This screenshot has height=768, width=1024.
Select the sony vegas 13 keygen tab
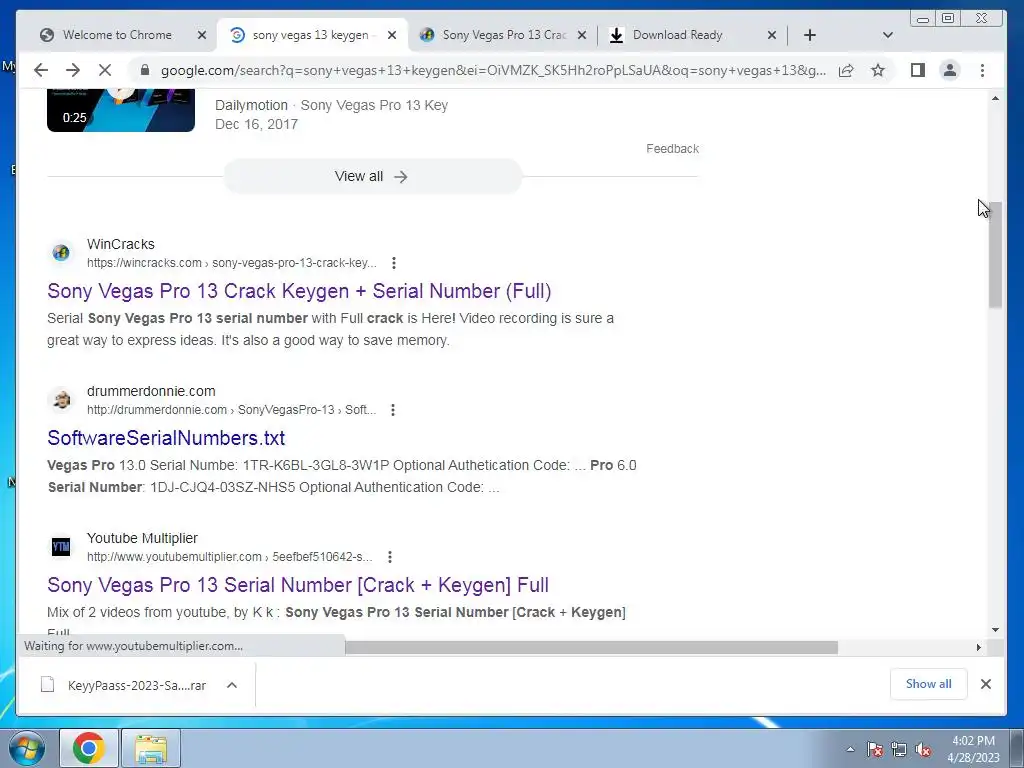tap(310, 35)
